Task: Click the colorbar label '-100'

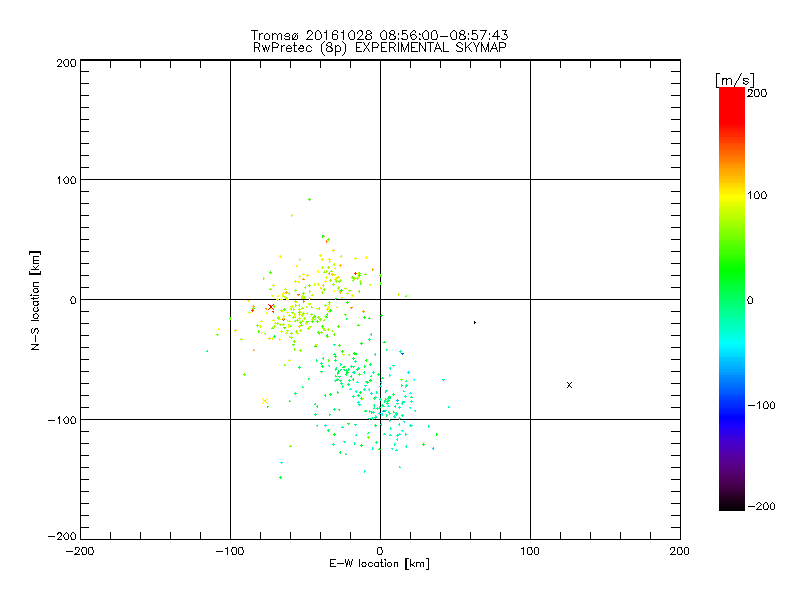Action: tap(761, 405)
